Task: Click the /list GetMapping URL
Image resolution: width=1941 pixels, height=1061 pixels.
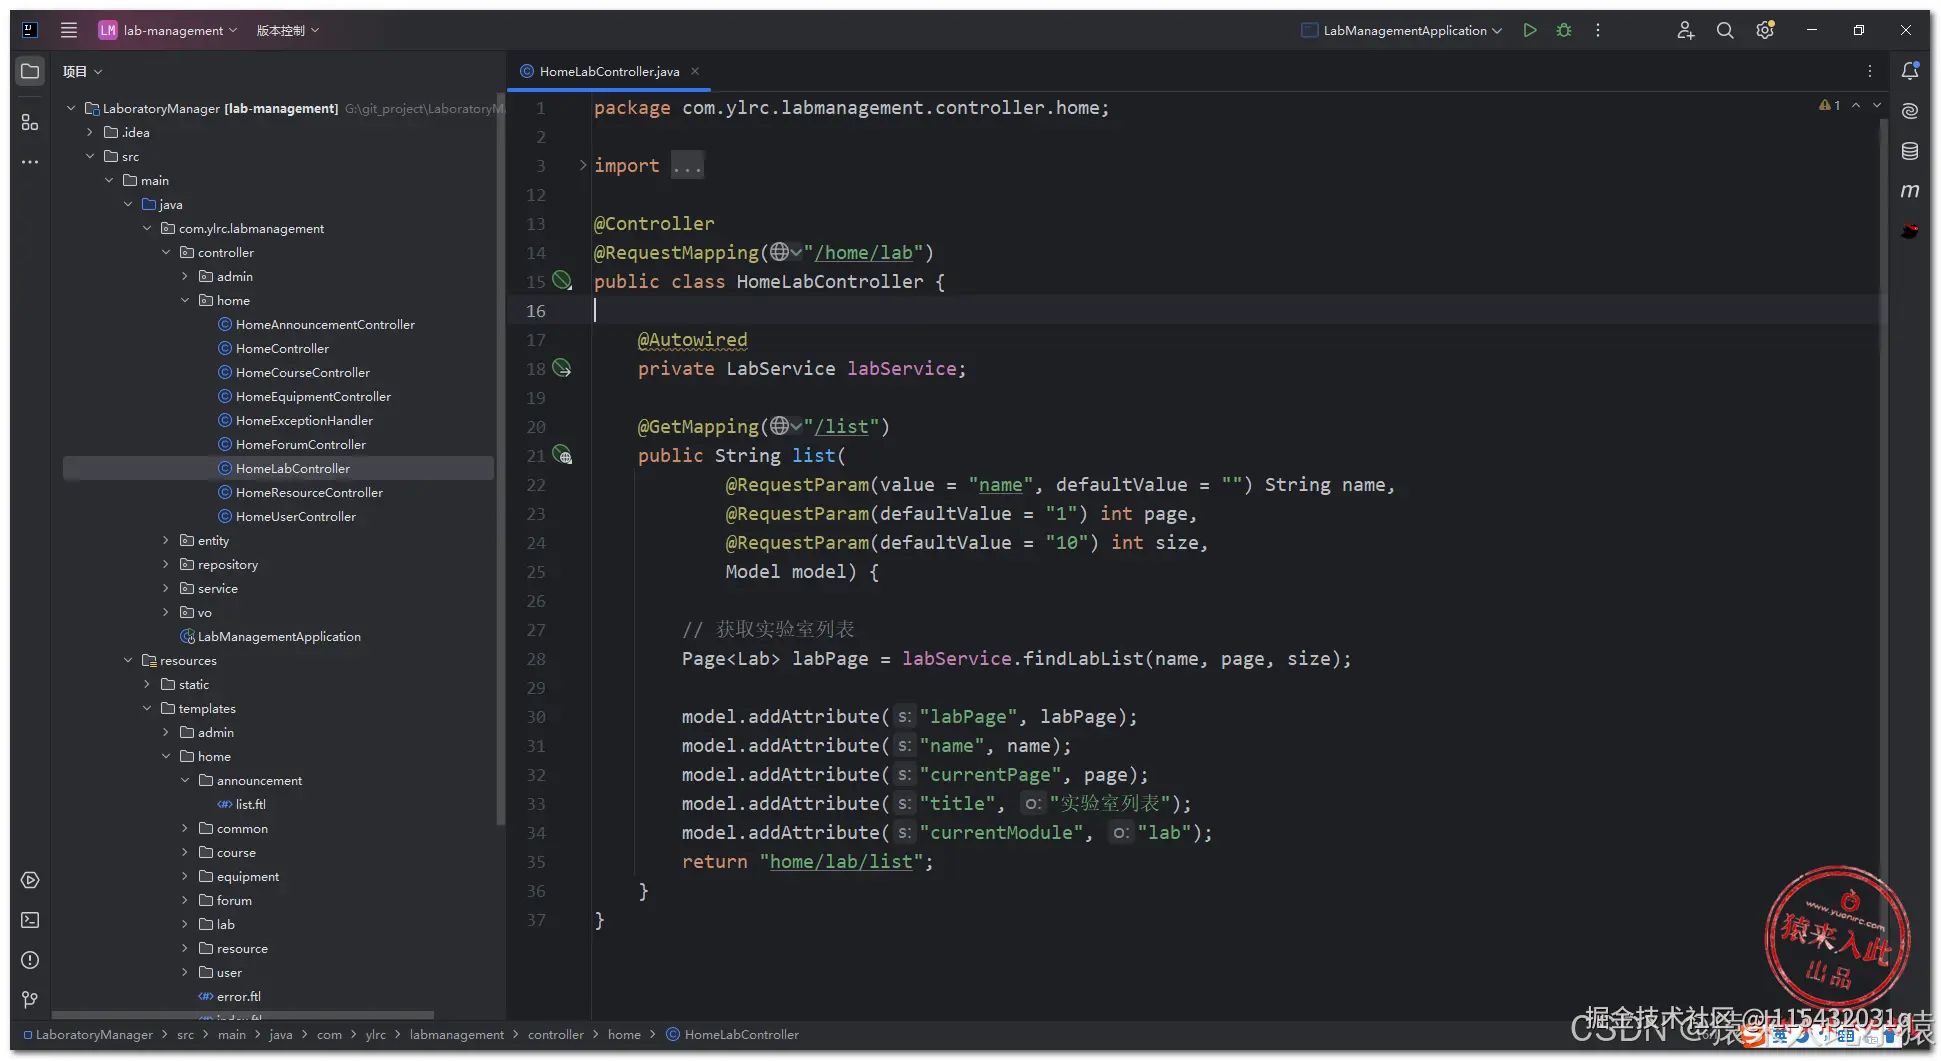Action: [x=841, y=426]
